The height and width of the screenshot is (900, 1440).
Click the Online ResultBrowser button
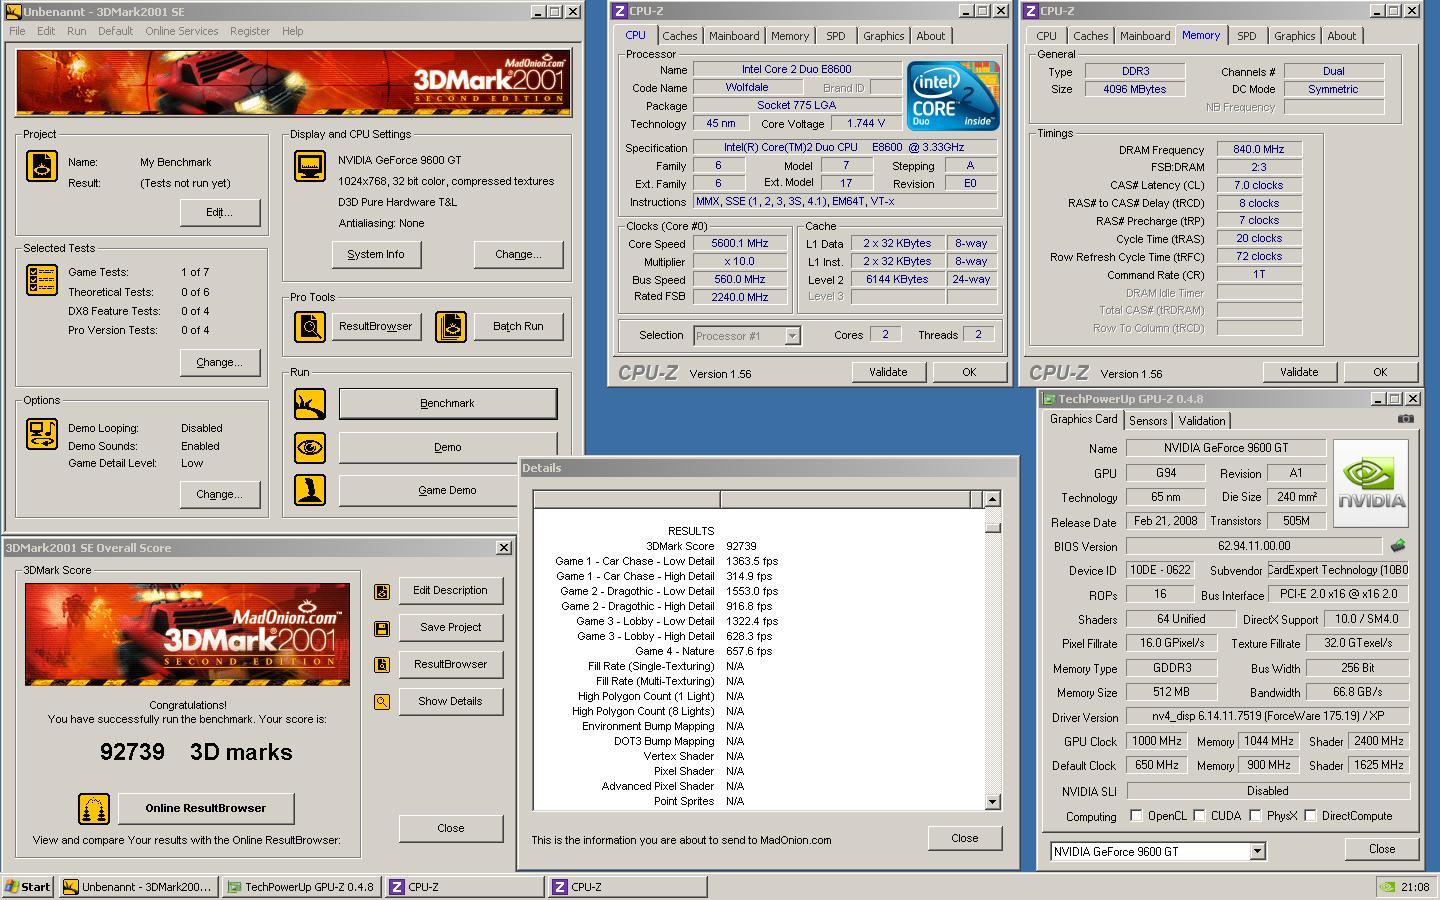point(206,808)
